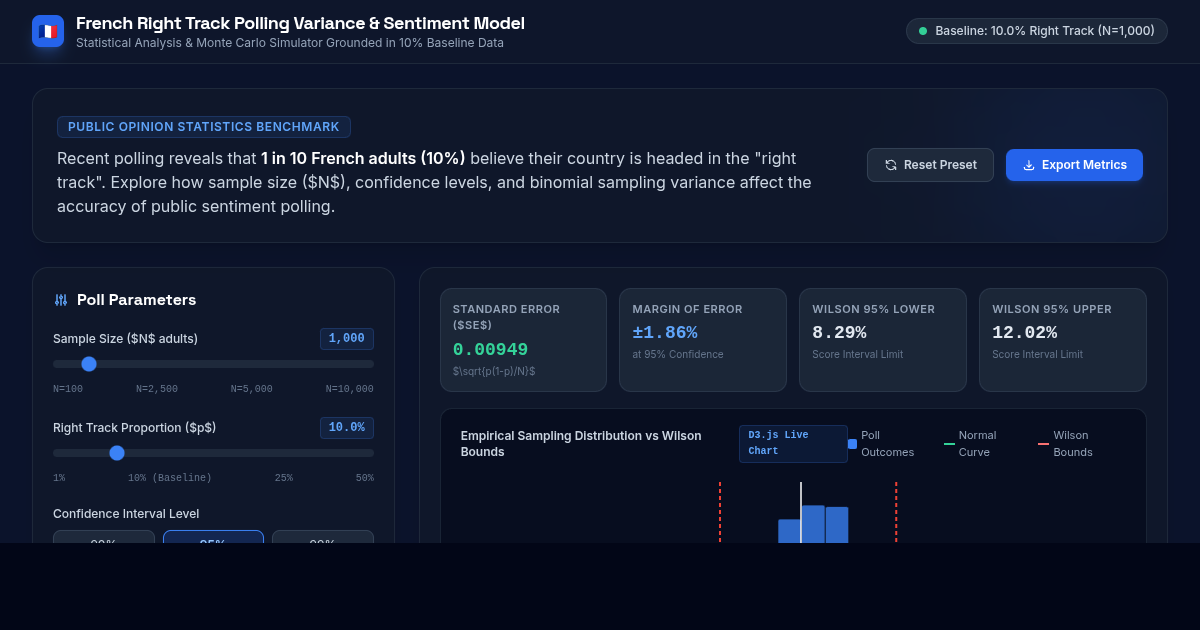This screenshot has width=1200, height=630.
Task: Click the Wilson 95% Upper 12.02% value
Action: coord(1024,332)
